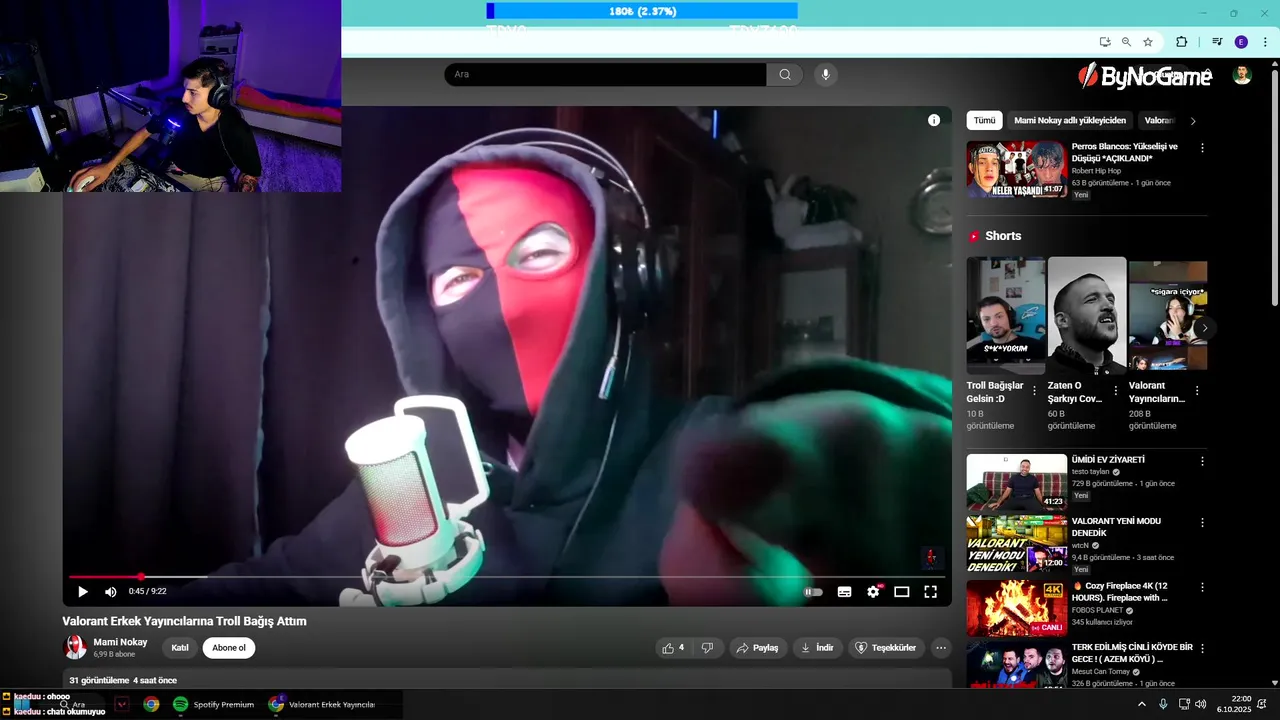Click the Install app icon in address bar
This screenshot has height=720, width=1280.
coord(1105,42)
